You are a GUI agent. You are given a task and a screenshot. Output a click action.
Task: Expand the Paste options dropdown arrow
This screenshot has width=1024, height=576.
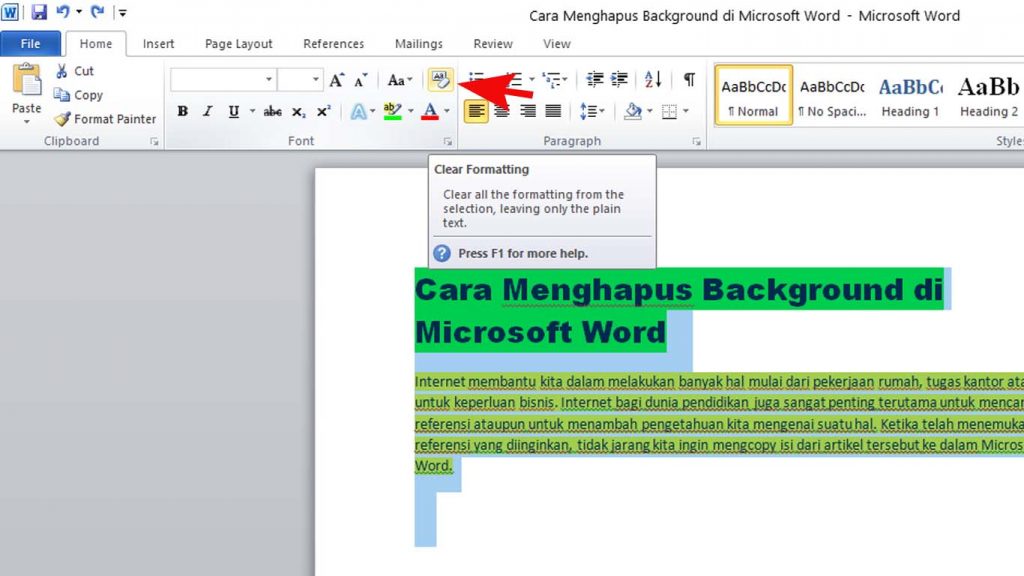tap(27, 121)
